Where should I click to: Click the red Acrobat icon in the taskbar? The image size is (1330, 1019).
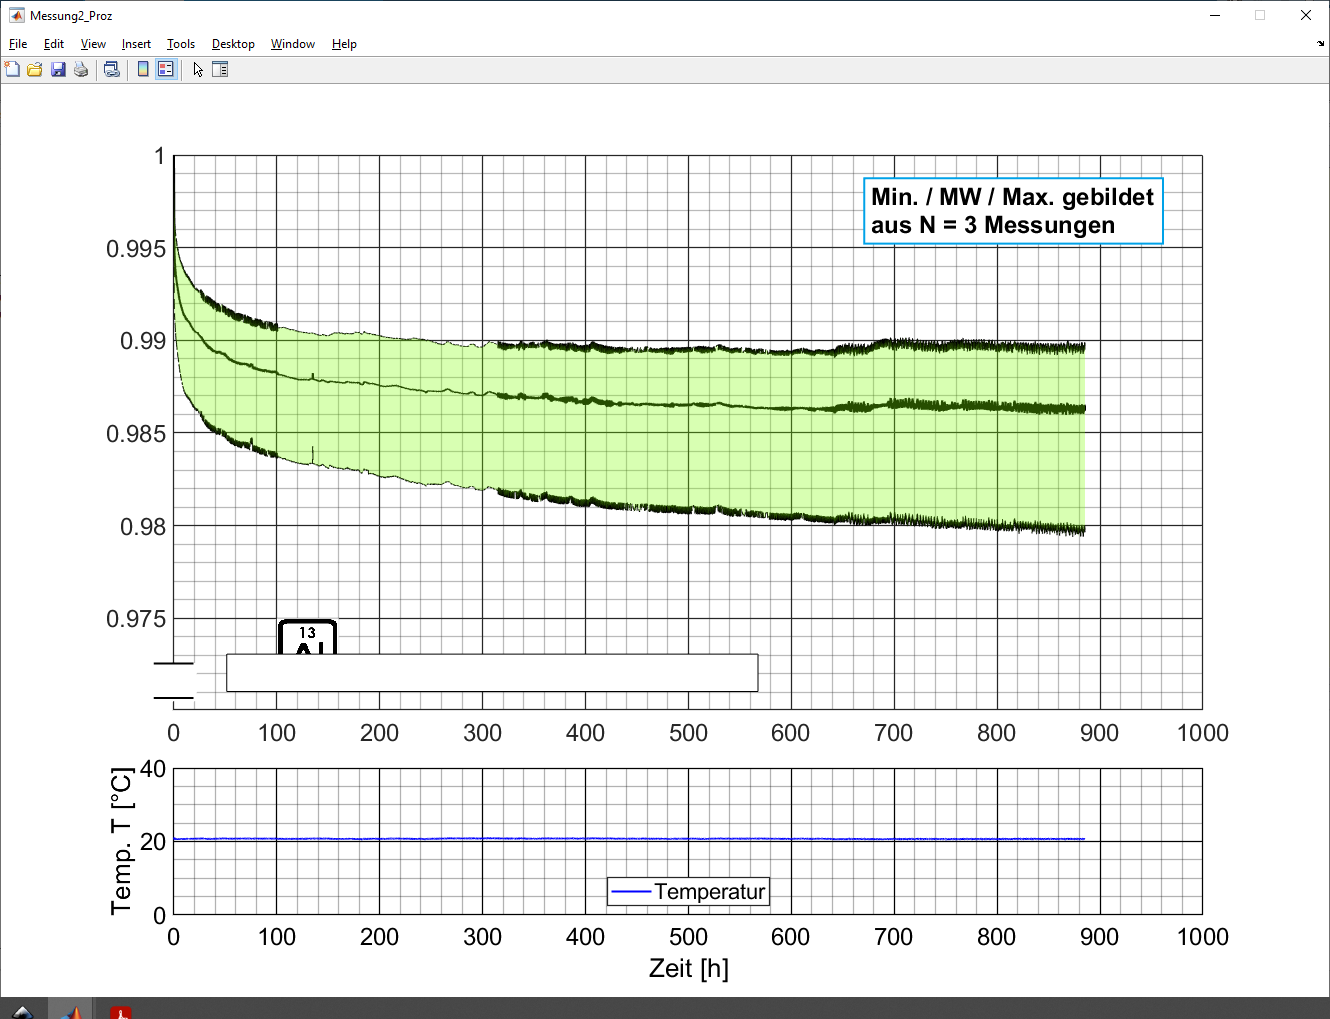click(121, 1011)
